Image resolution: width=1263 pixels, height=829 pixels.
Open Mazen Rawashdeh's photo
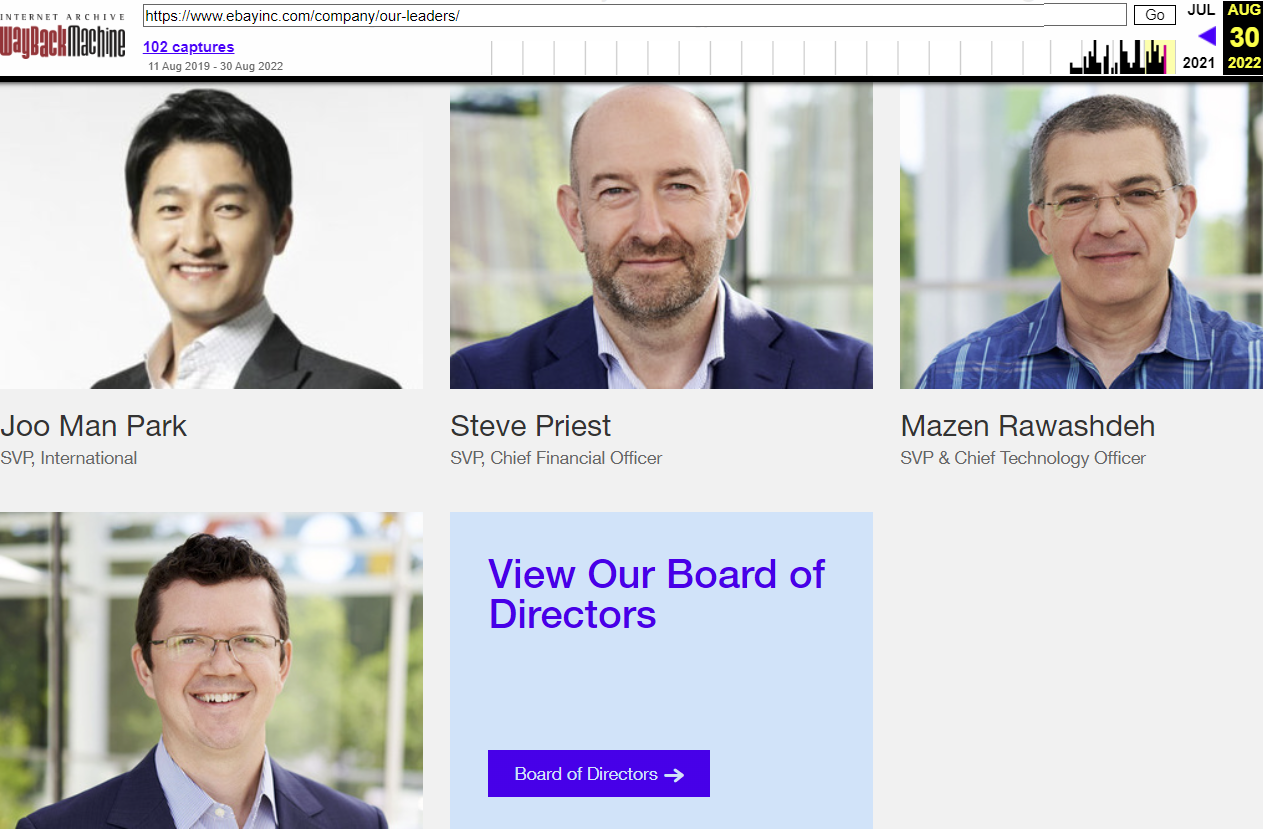click(1081, 236)
